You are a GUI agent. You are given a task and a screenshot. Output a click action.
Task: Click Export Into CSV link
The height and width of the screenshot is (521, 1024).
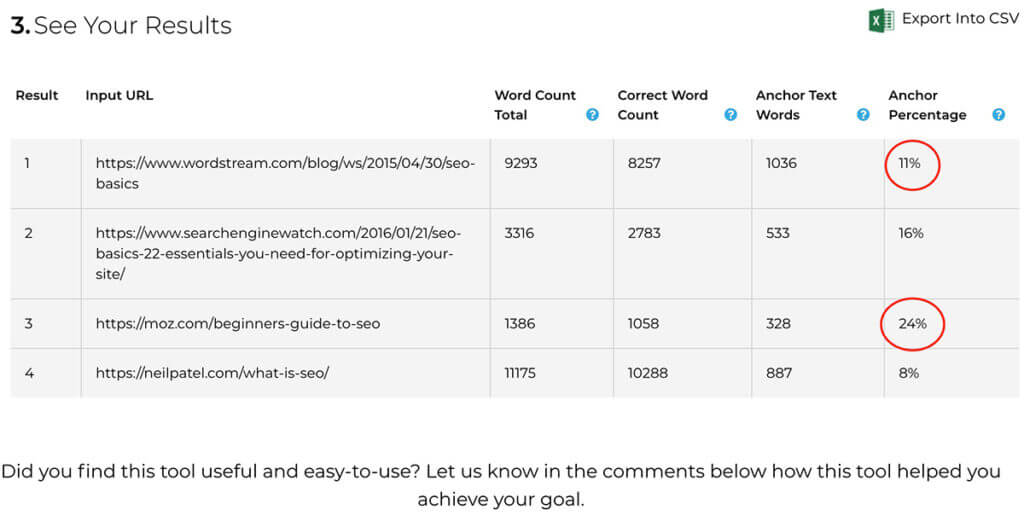click(x=960, y=19)
